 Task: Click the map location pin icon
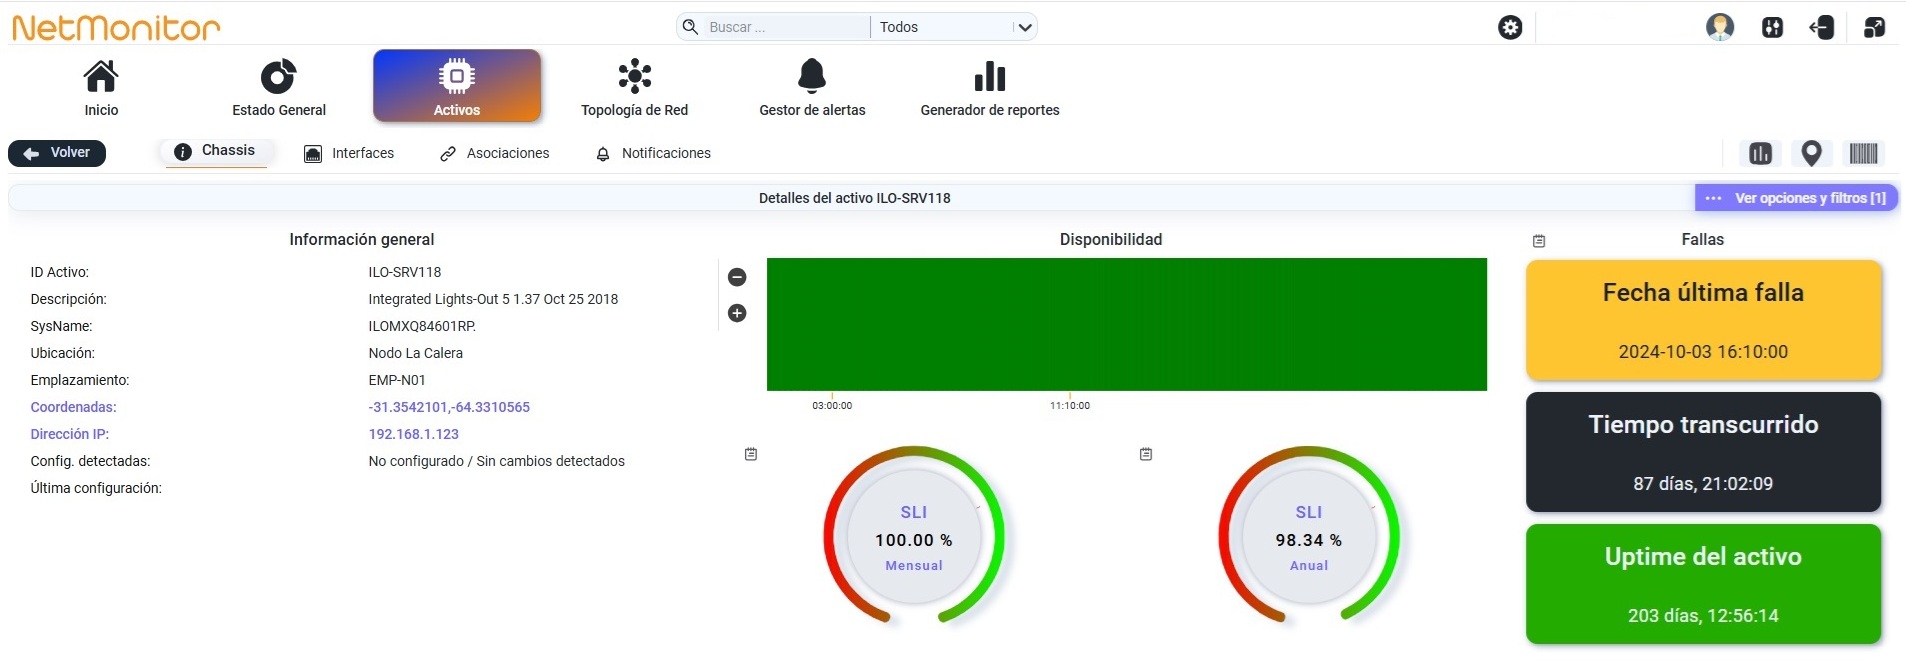click(1811, 153)
